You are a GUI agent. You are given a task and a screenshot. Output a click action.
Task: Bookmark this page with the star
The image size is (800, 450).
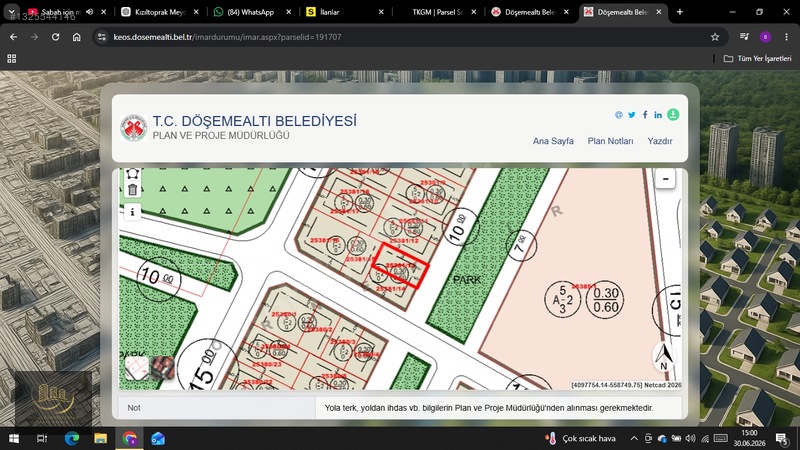pos(715,37)
